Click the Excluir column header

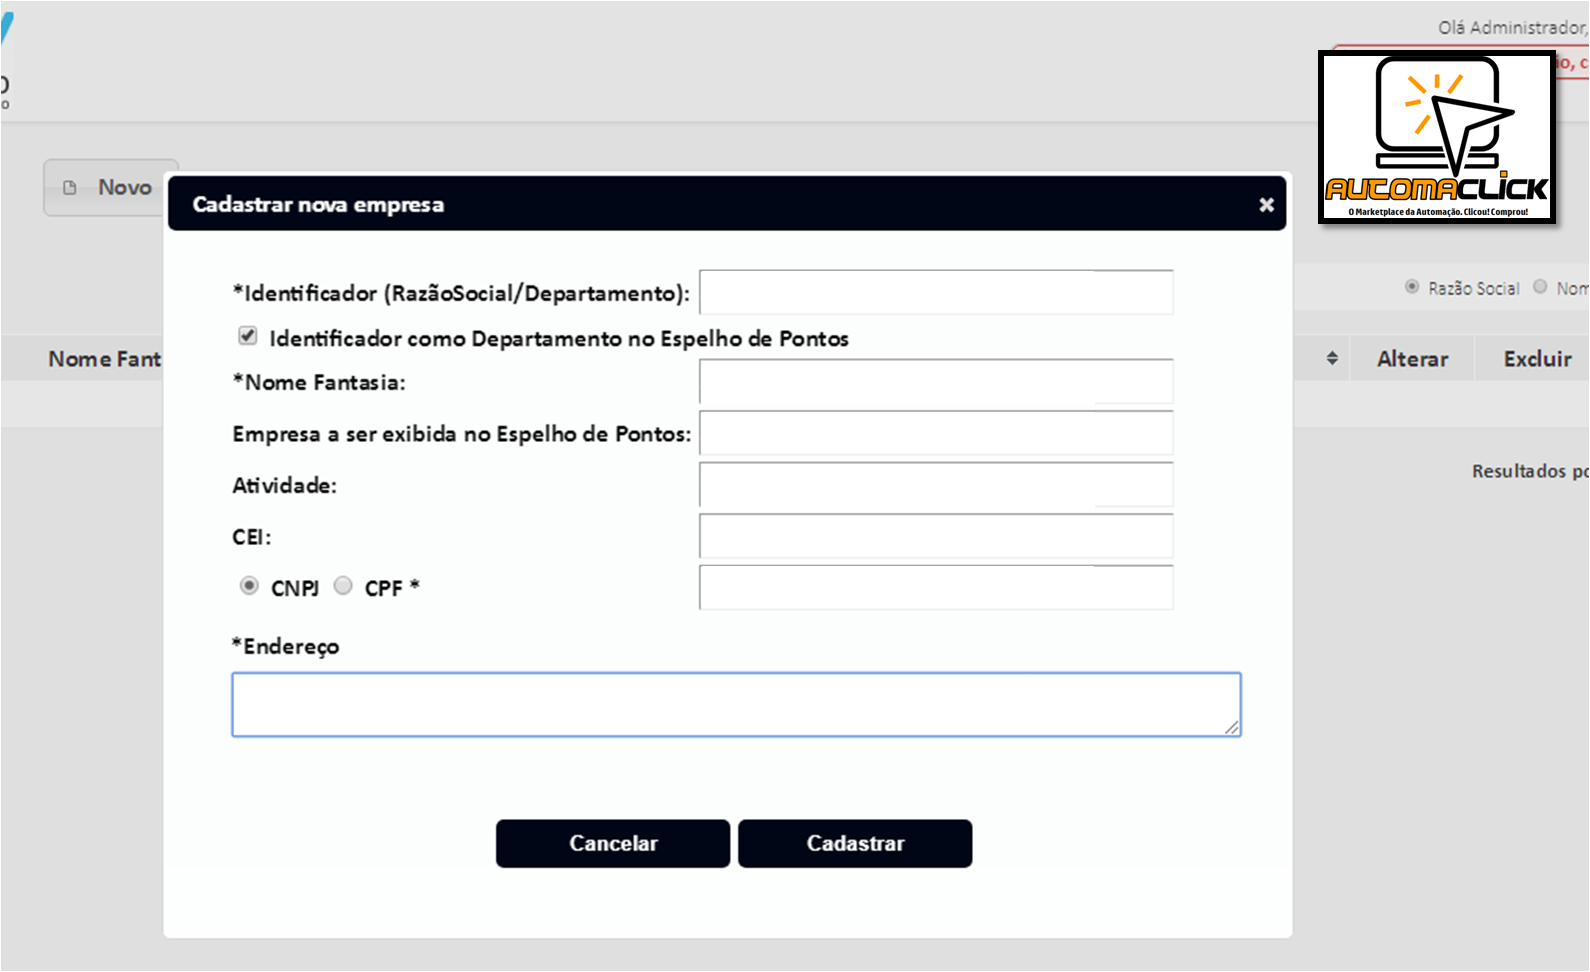click(1537, 359)
